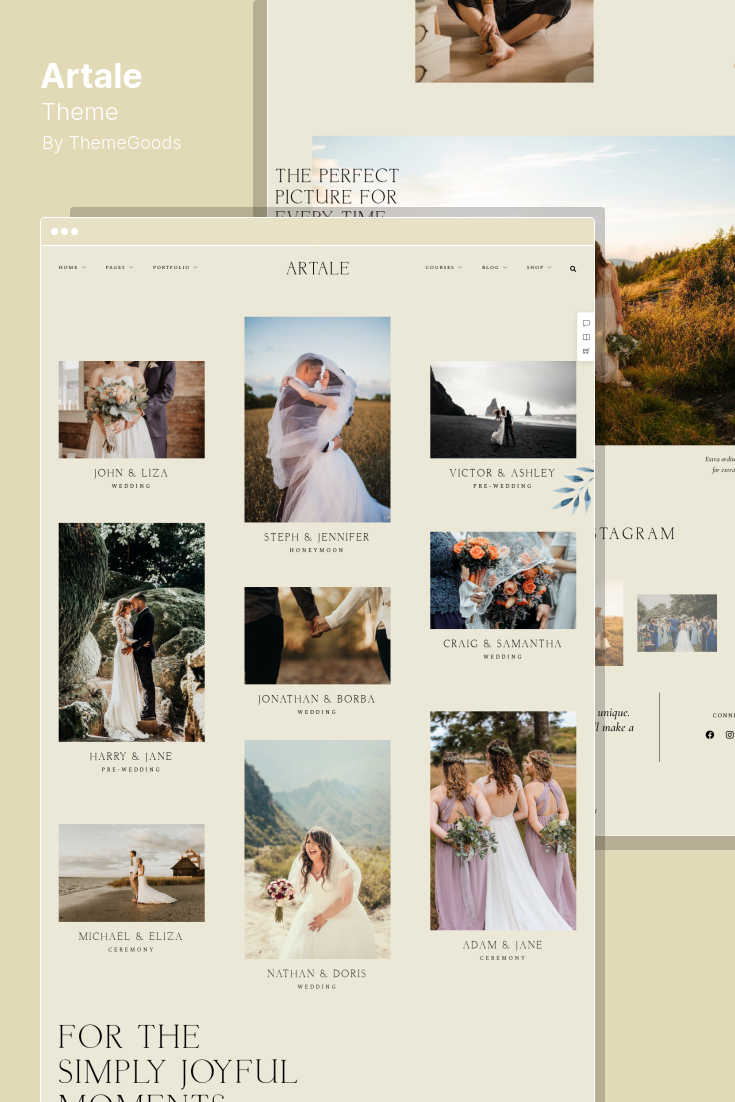The width and height of the screenshot is (735, 1102).
Task: Open the Victor & Ashley beach photo
Action: click(503, 410)
